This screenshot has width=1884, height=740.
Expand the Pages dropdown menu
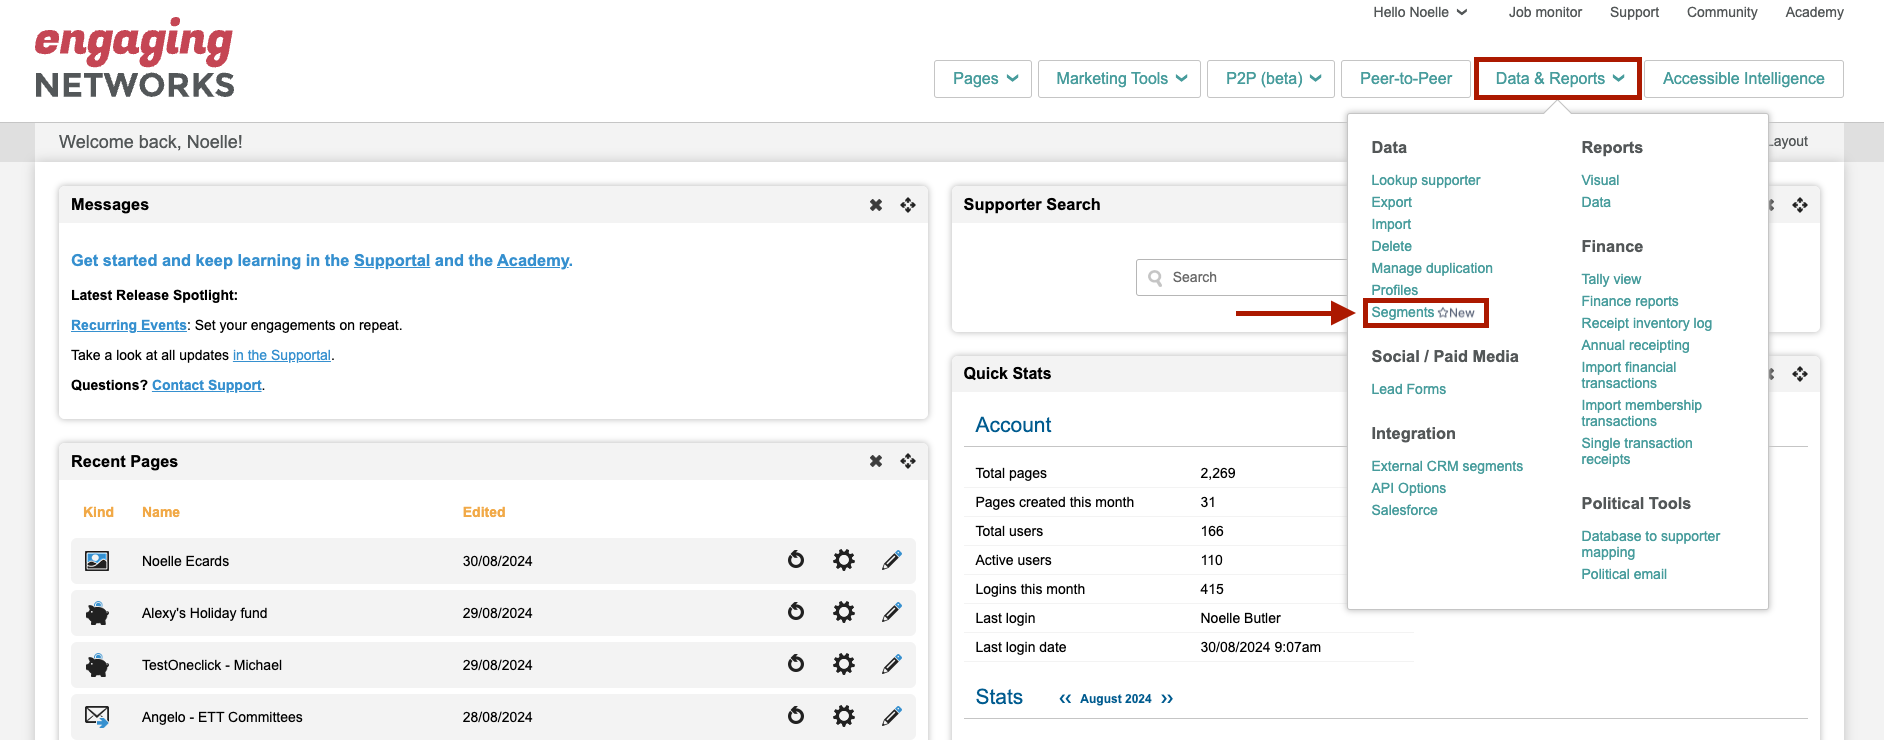click(x=985, y=79)
